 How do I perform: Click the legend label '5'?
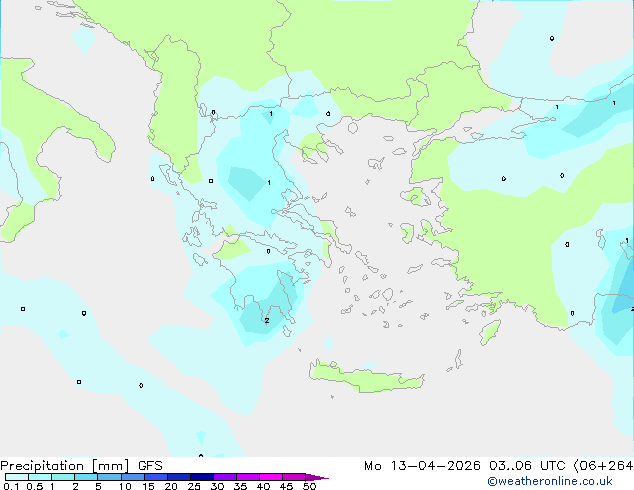(98, 486)
